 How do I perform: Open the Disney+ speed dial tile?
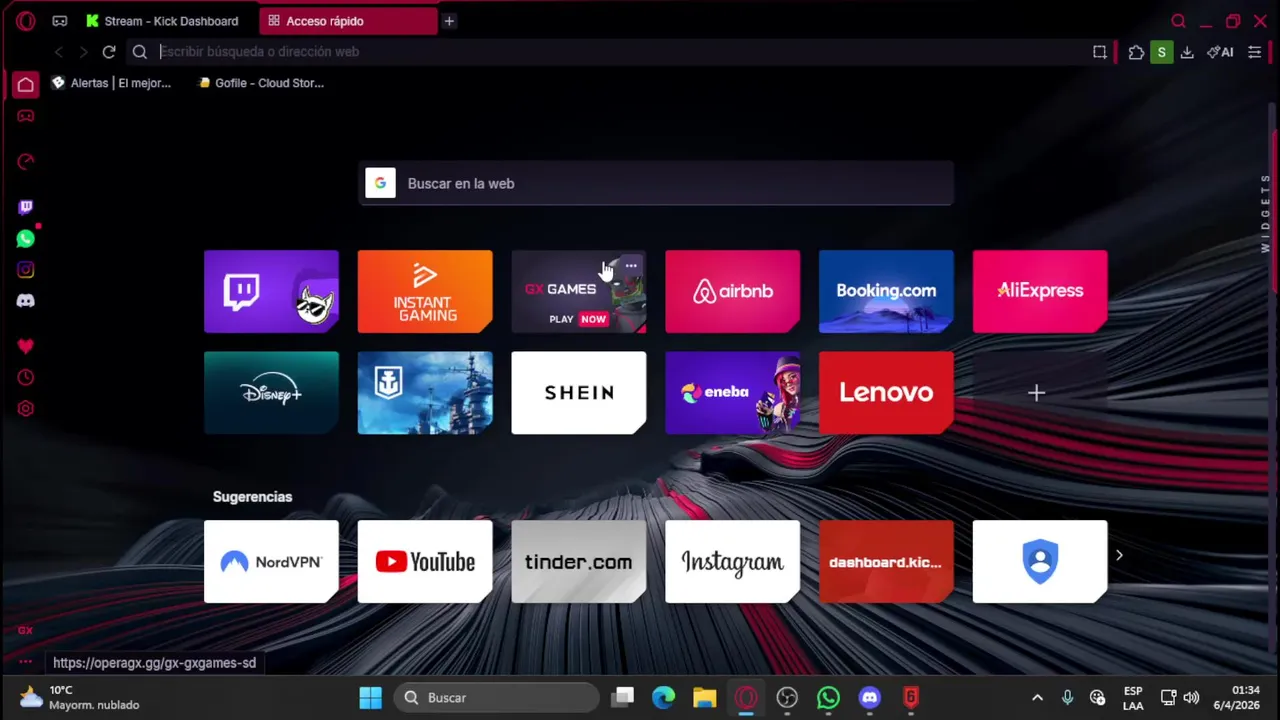click(x=271, y=393)
